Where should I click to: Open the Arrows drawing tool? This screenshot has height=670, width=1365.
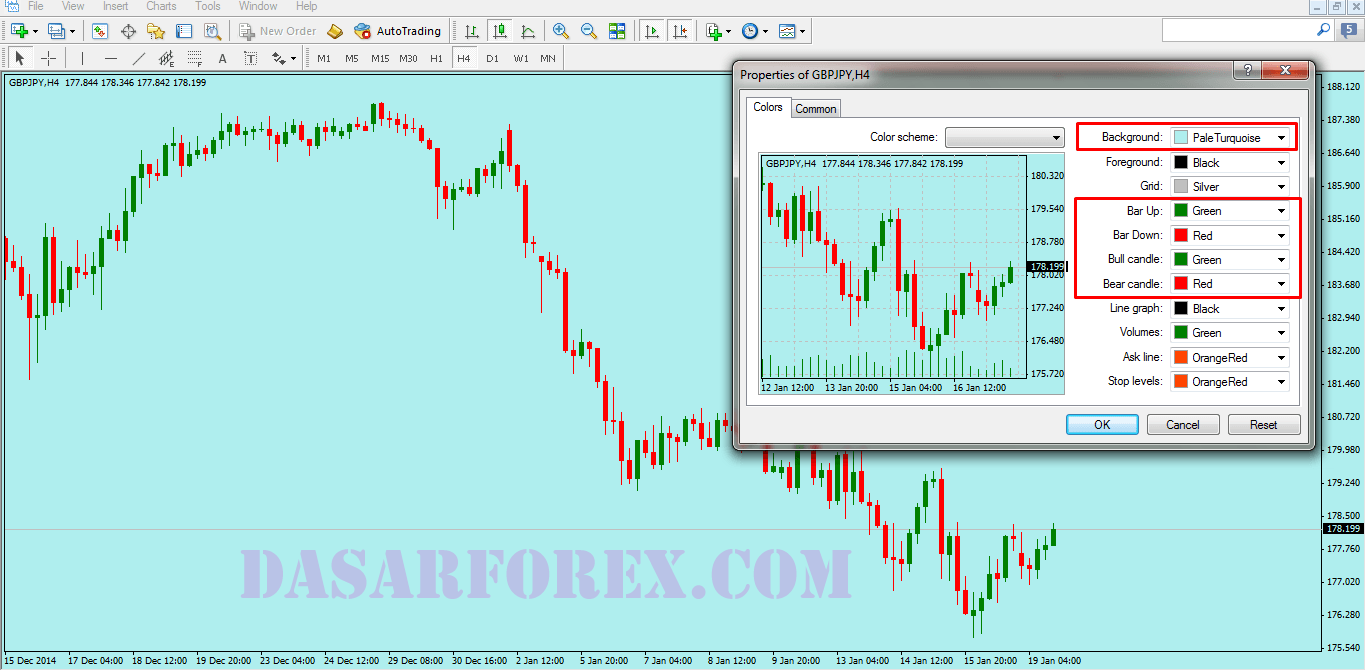tap(284, 58)
